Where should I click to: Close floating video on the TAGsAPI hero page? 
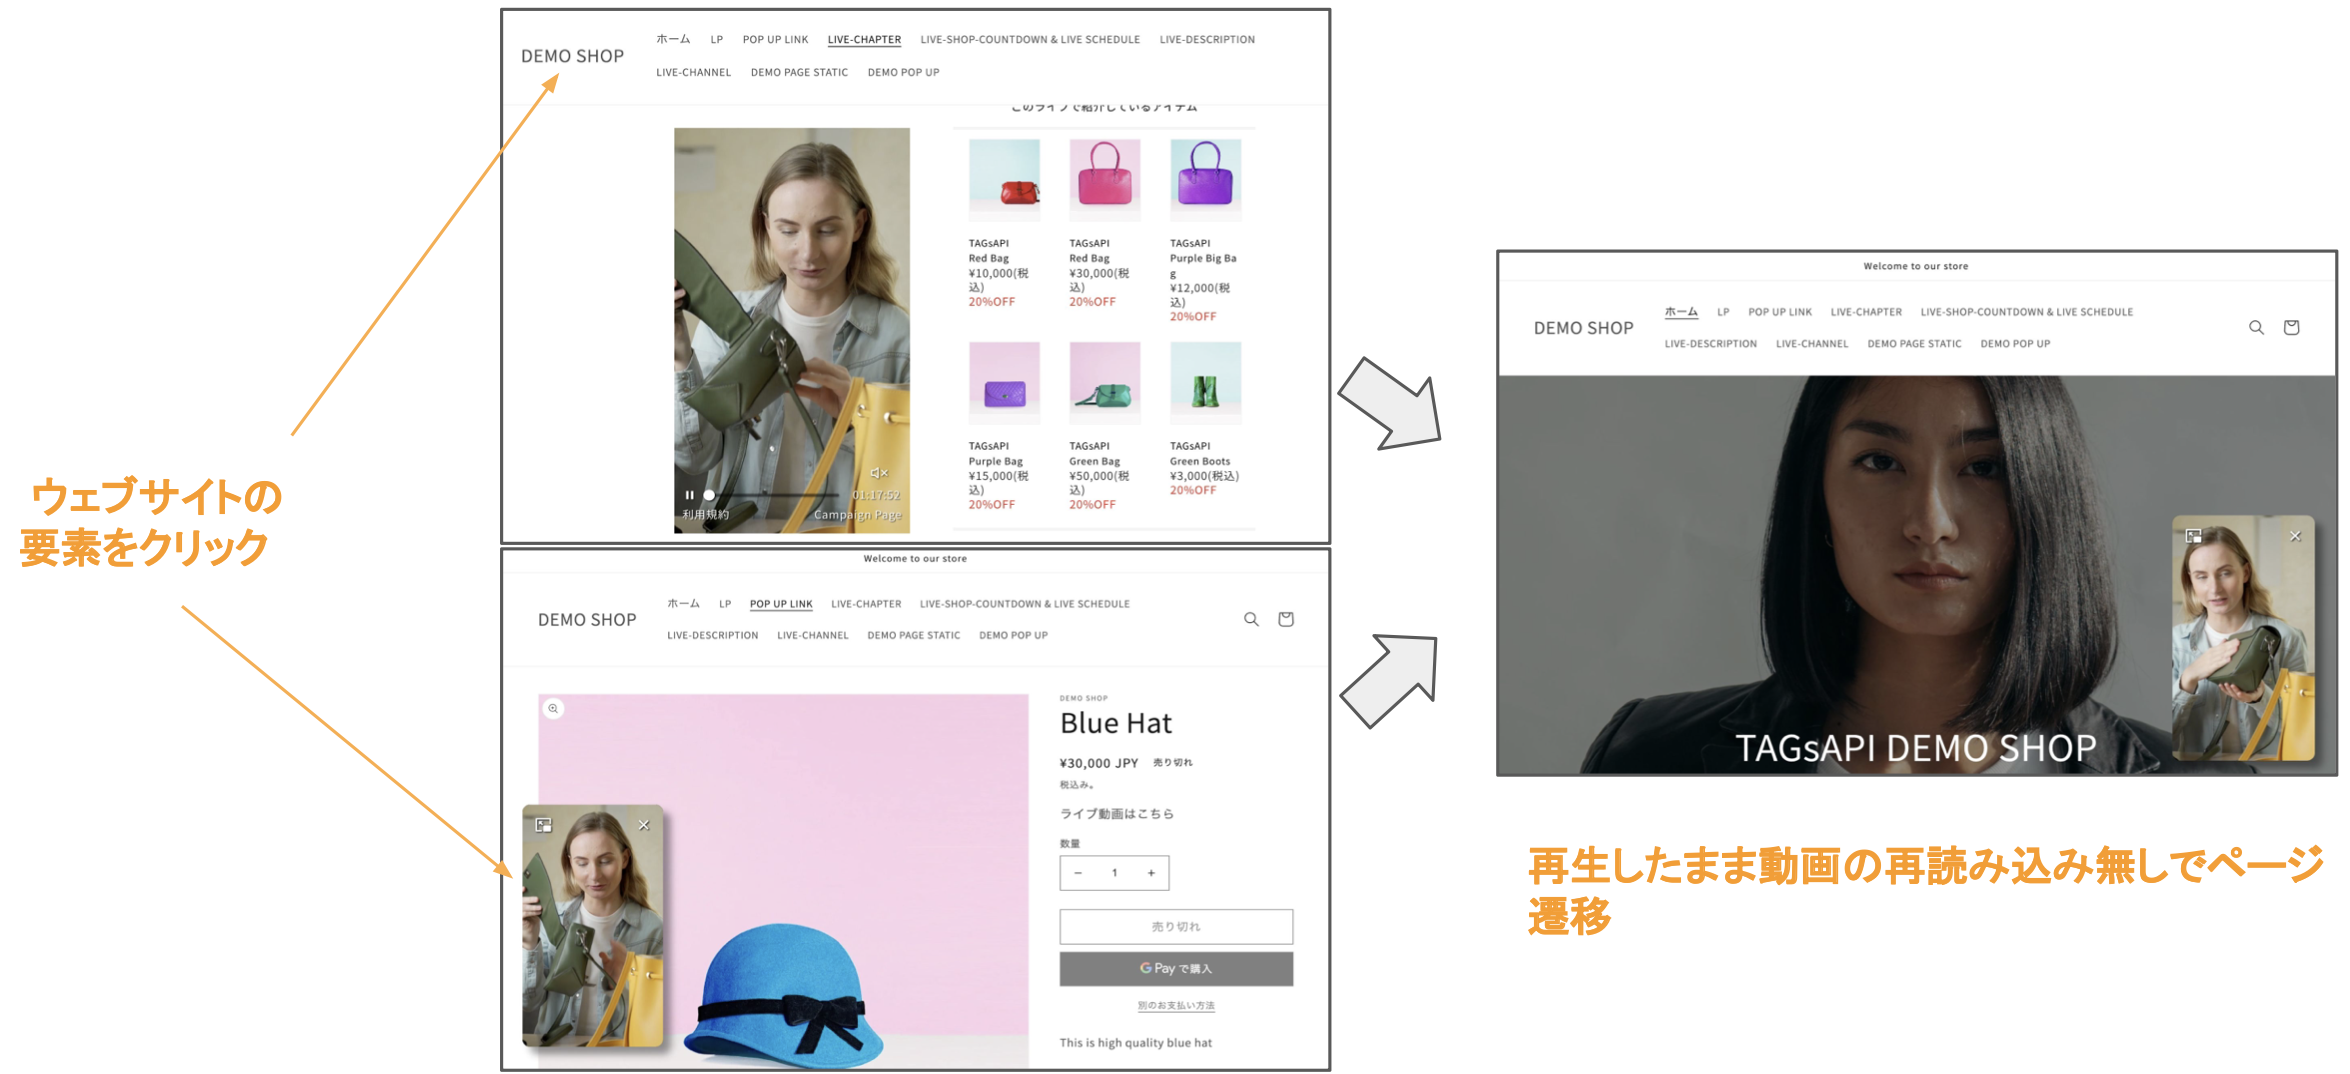[2295, 537]
